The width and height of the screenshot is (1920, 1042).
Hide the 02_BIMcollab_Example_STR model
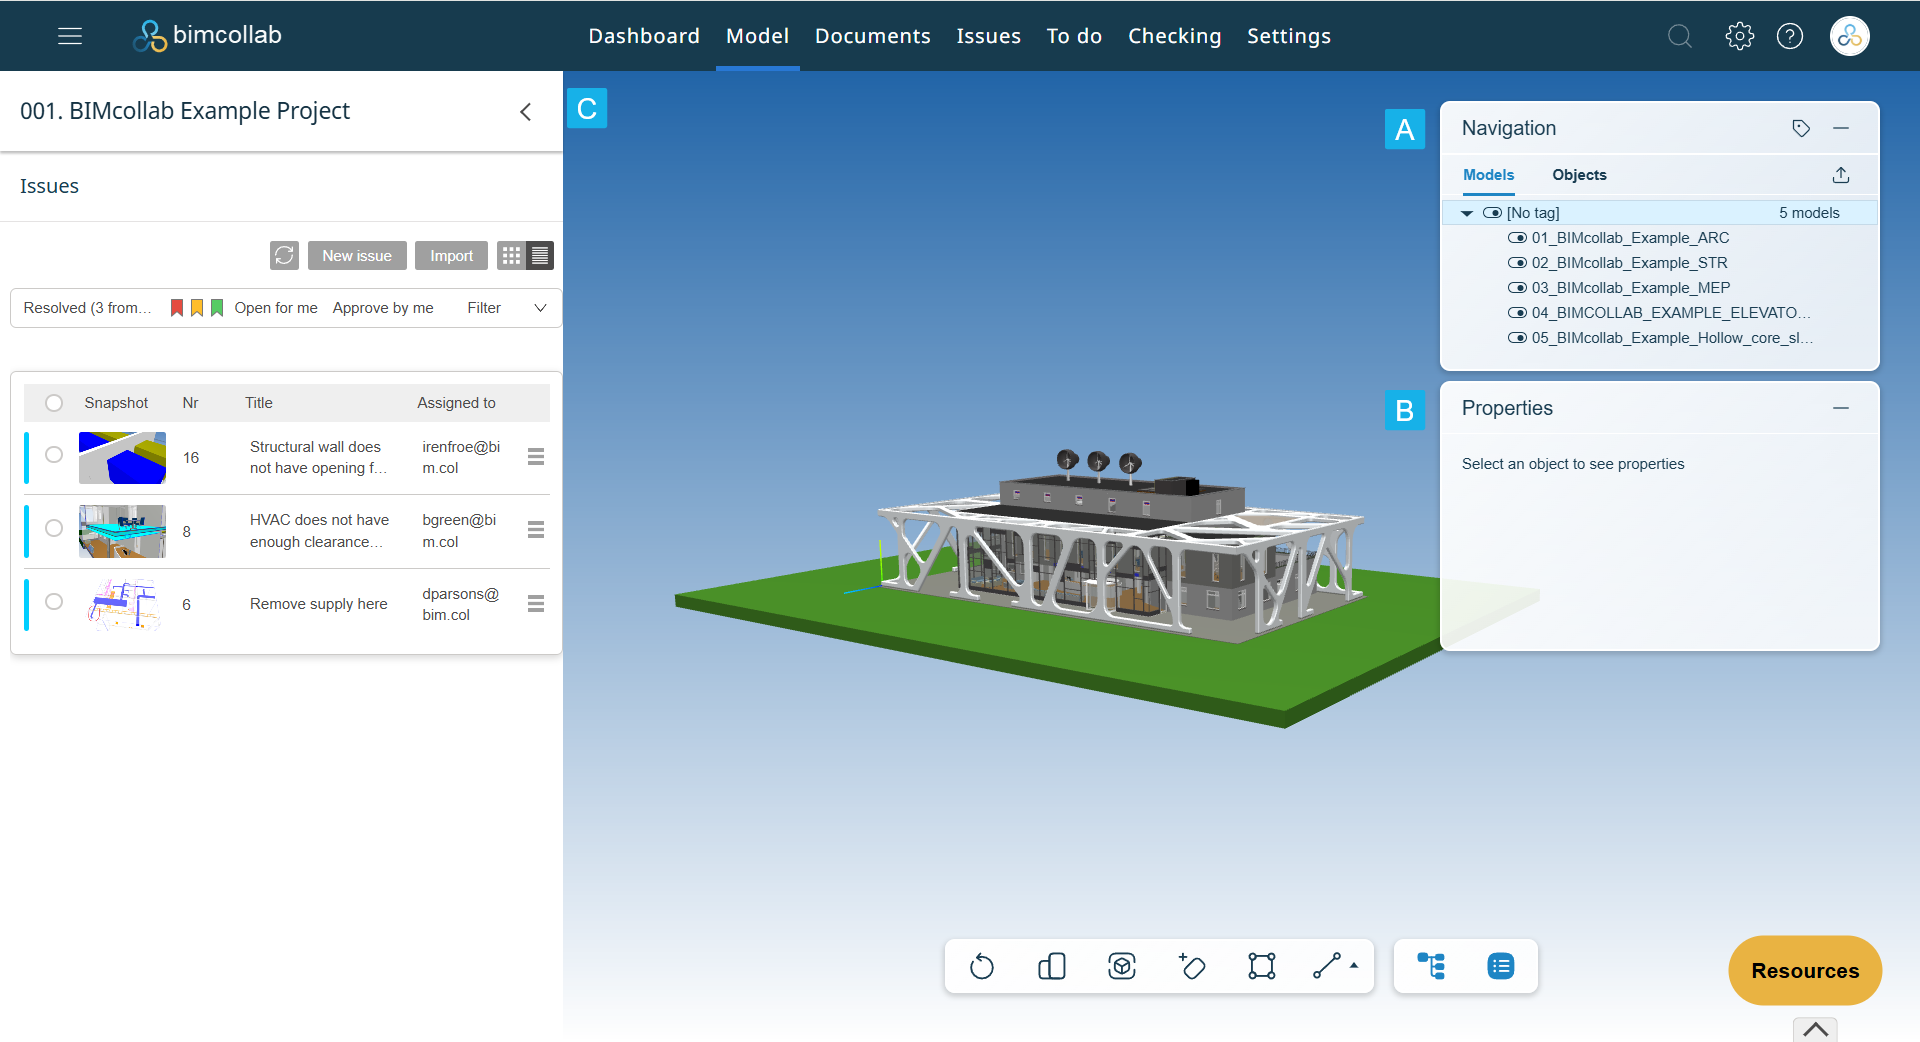(x=1517, y=263)
